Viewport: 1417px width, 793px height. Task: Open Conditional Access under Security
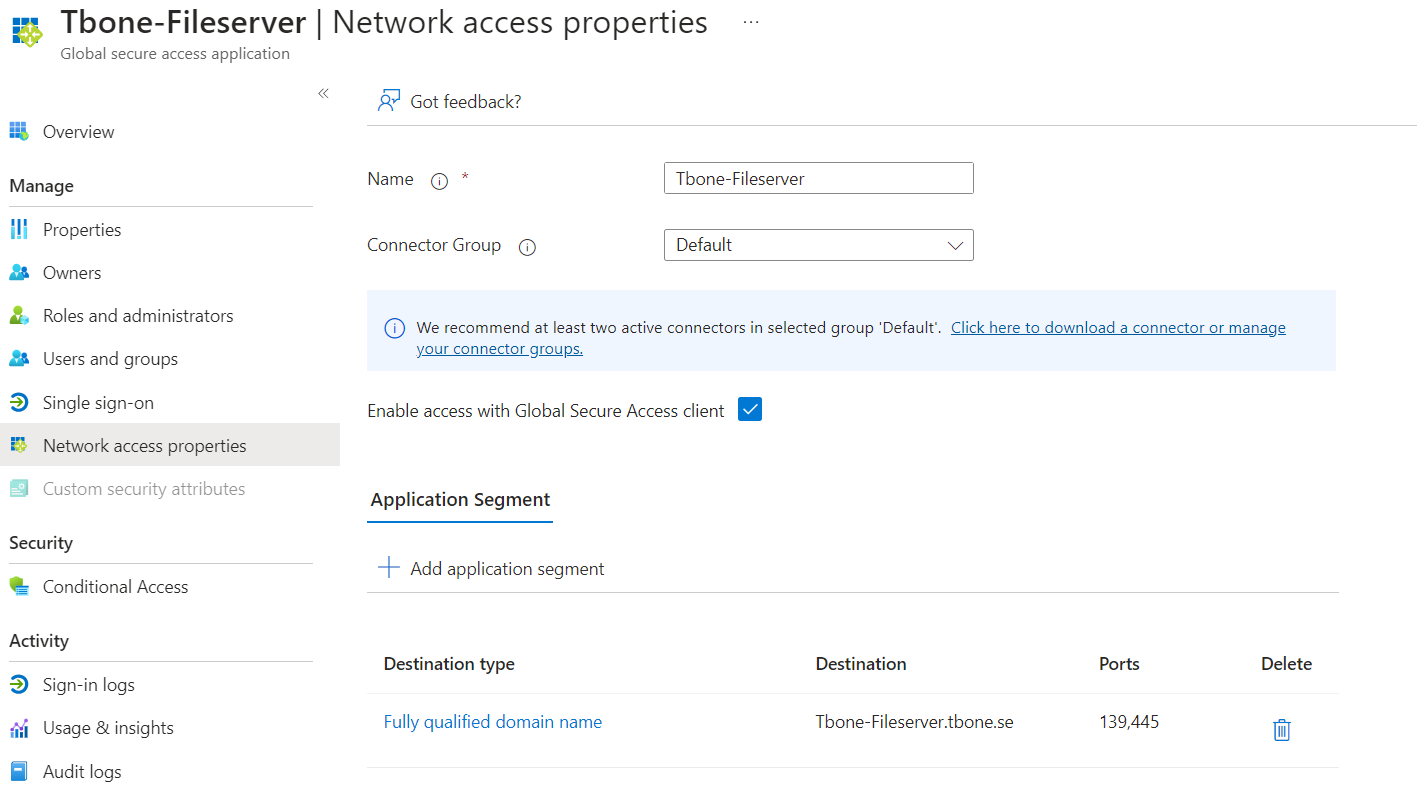tap(116, 586)
